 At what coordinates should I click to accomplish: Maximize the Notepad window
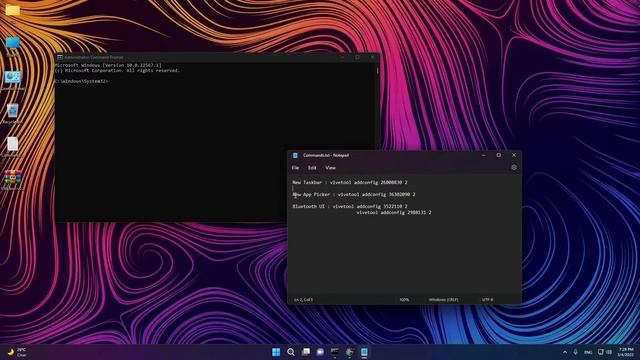pos(498,155)
